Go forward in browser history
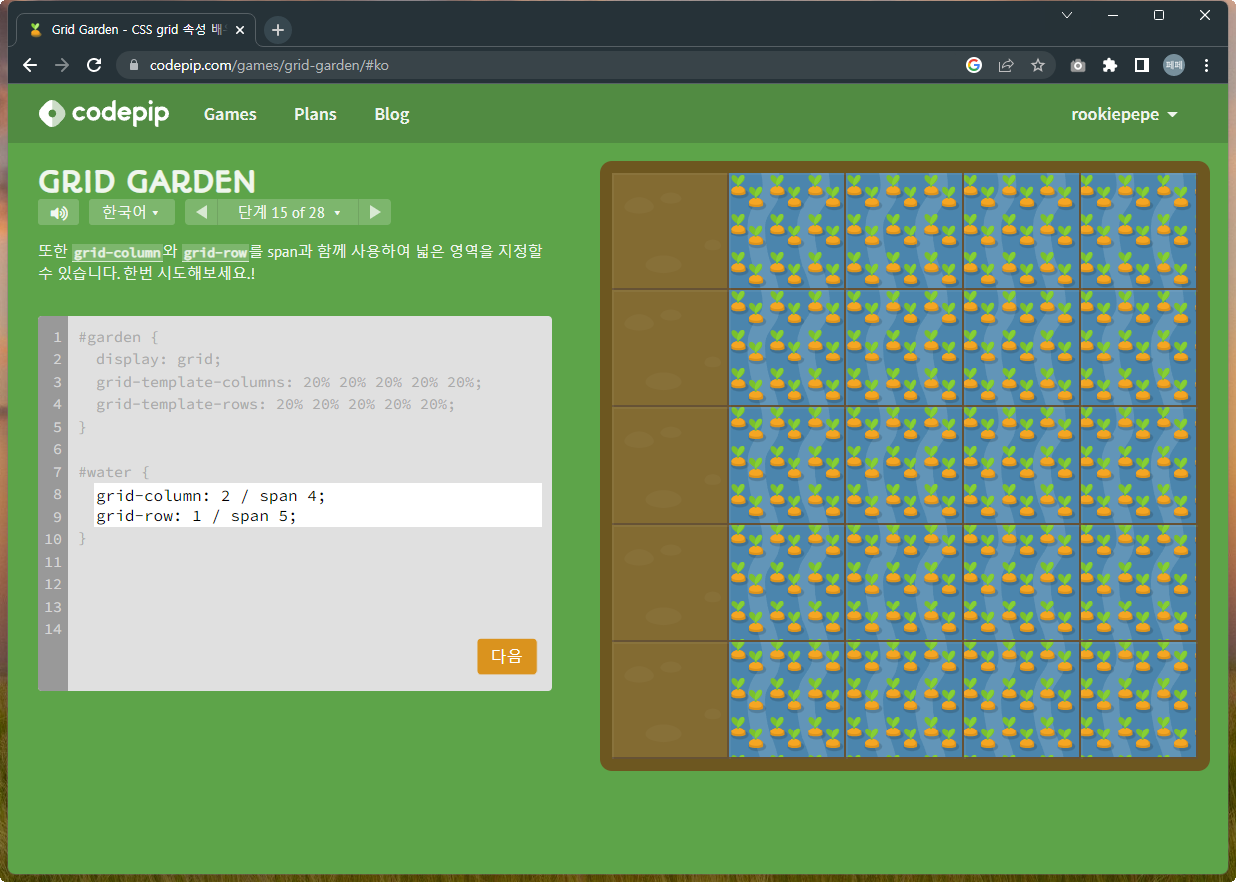 pos(62,65)
